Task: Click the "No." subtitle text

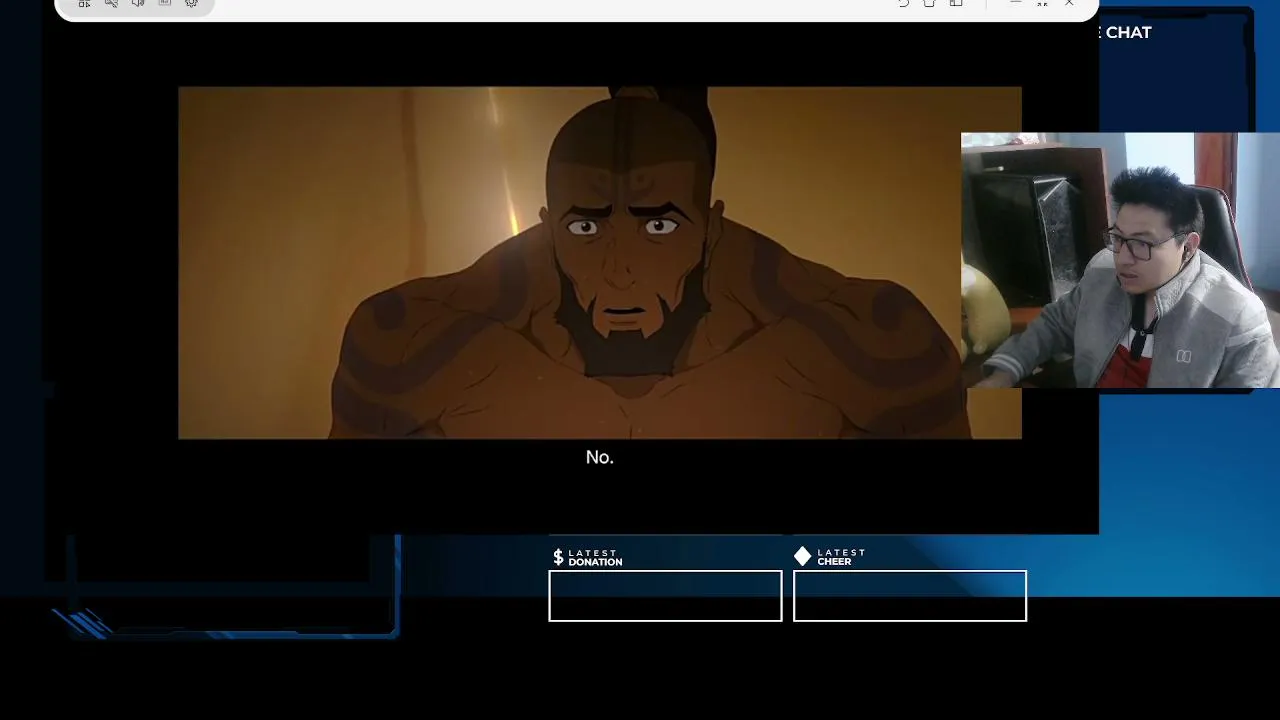Action: (600, 457)
